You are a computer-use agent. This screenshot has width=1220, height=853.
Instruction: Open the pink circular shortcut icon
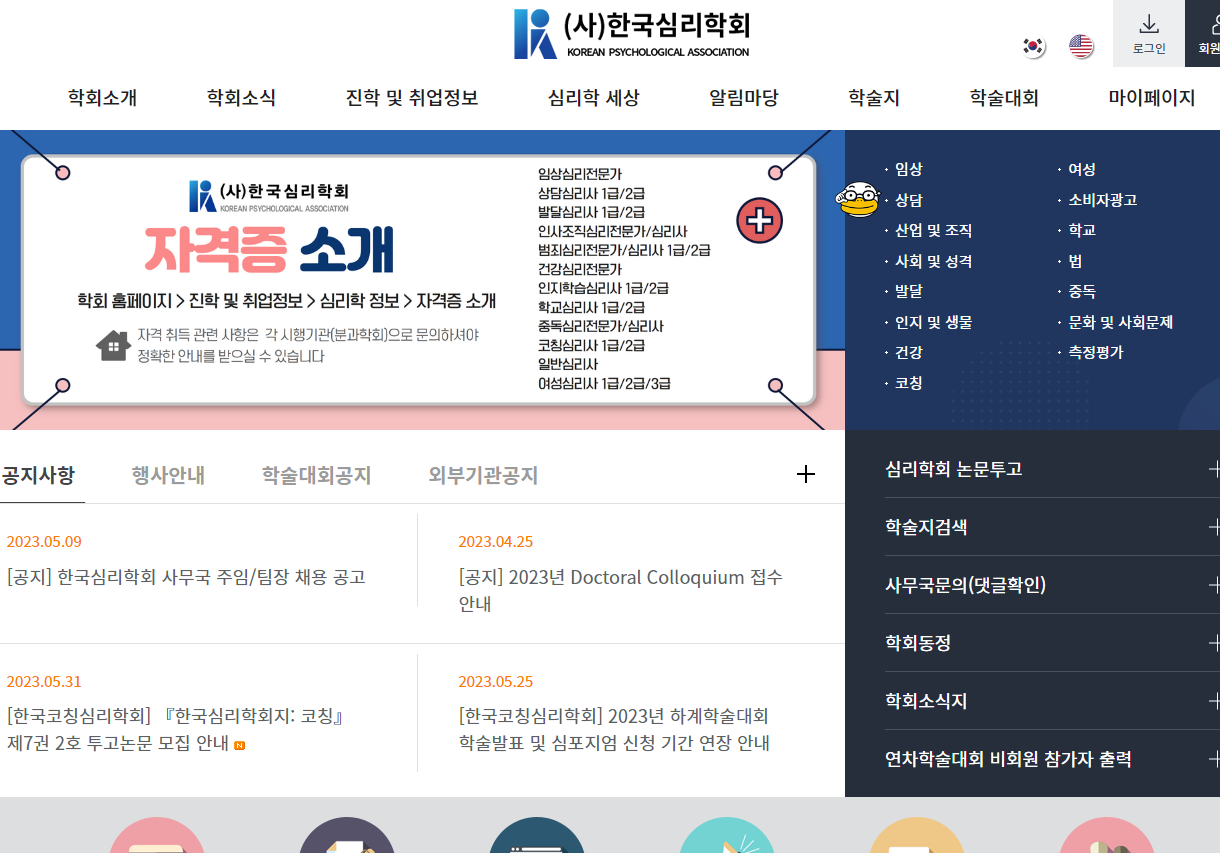click(157, 835)
